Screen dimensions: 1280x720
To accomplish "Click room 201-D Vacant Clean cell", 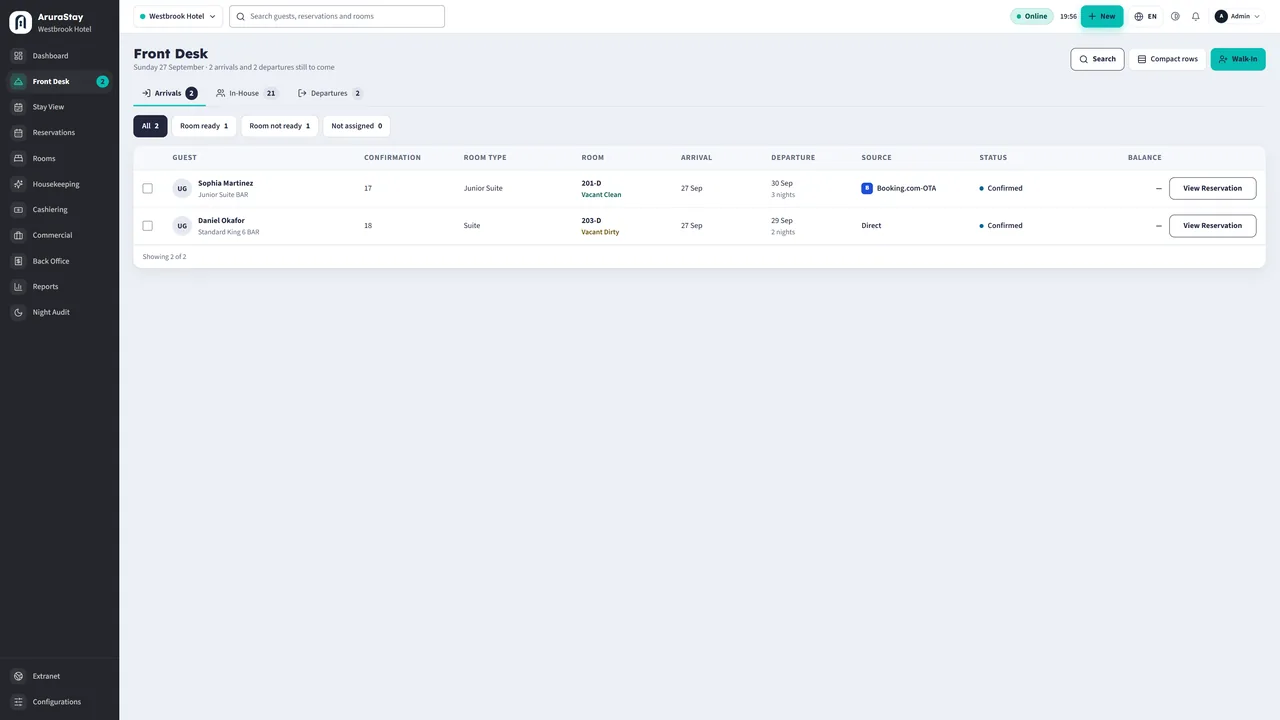I will tap(601, 189).
